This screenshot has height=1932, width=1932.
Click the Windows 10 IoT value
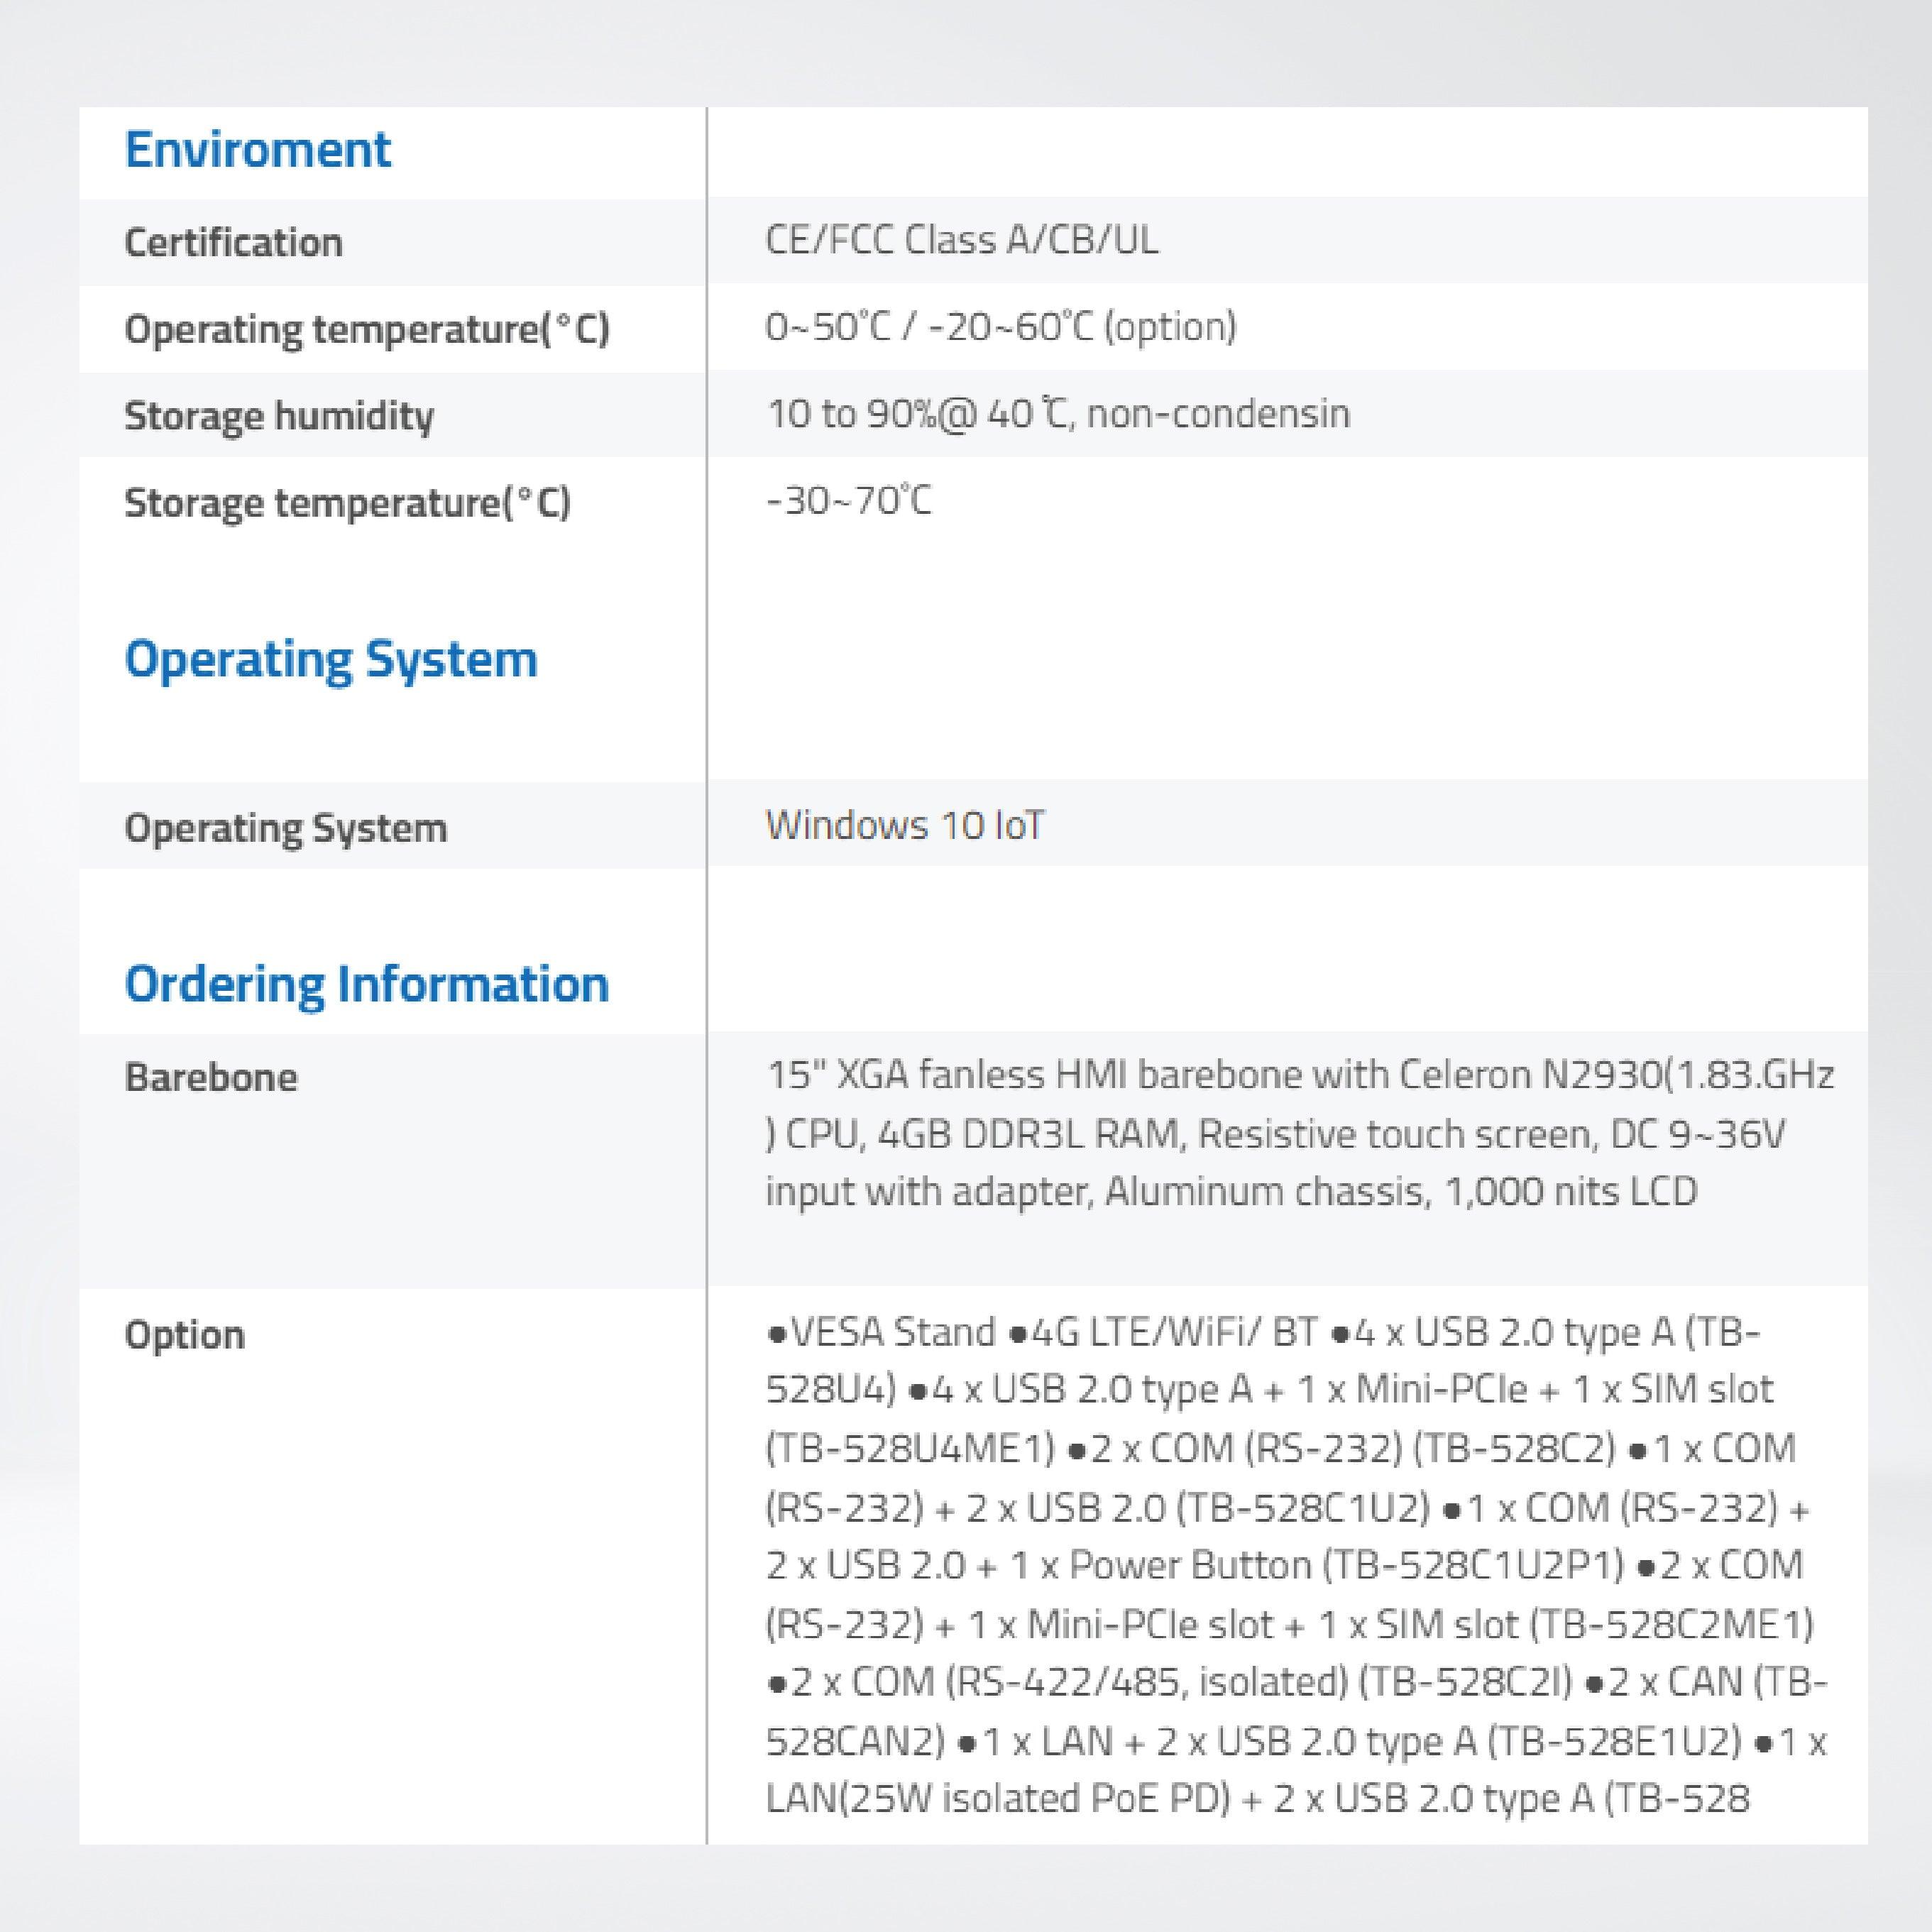pyautogui.click(x=905, y=825)
